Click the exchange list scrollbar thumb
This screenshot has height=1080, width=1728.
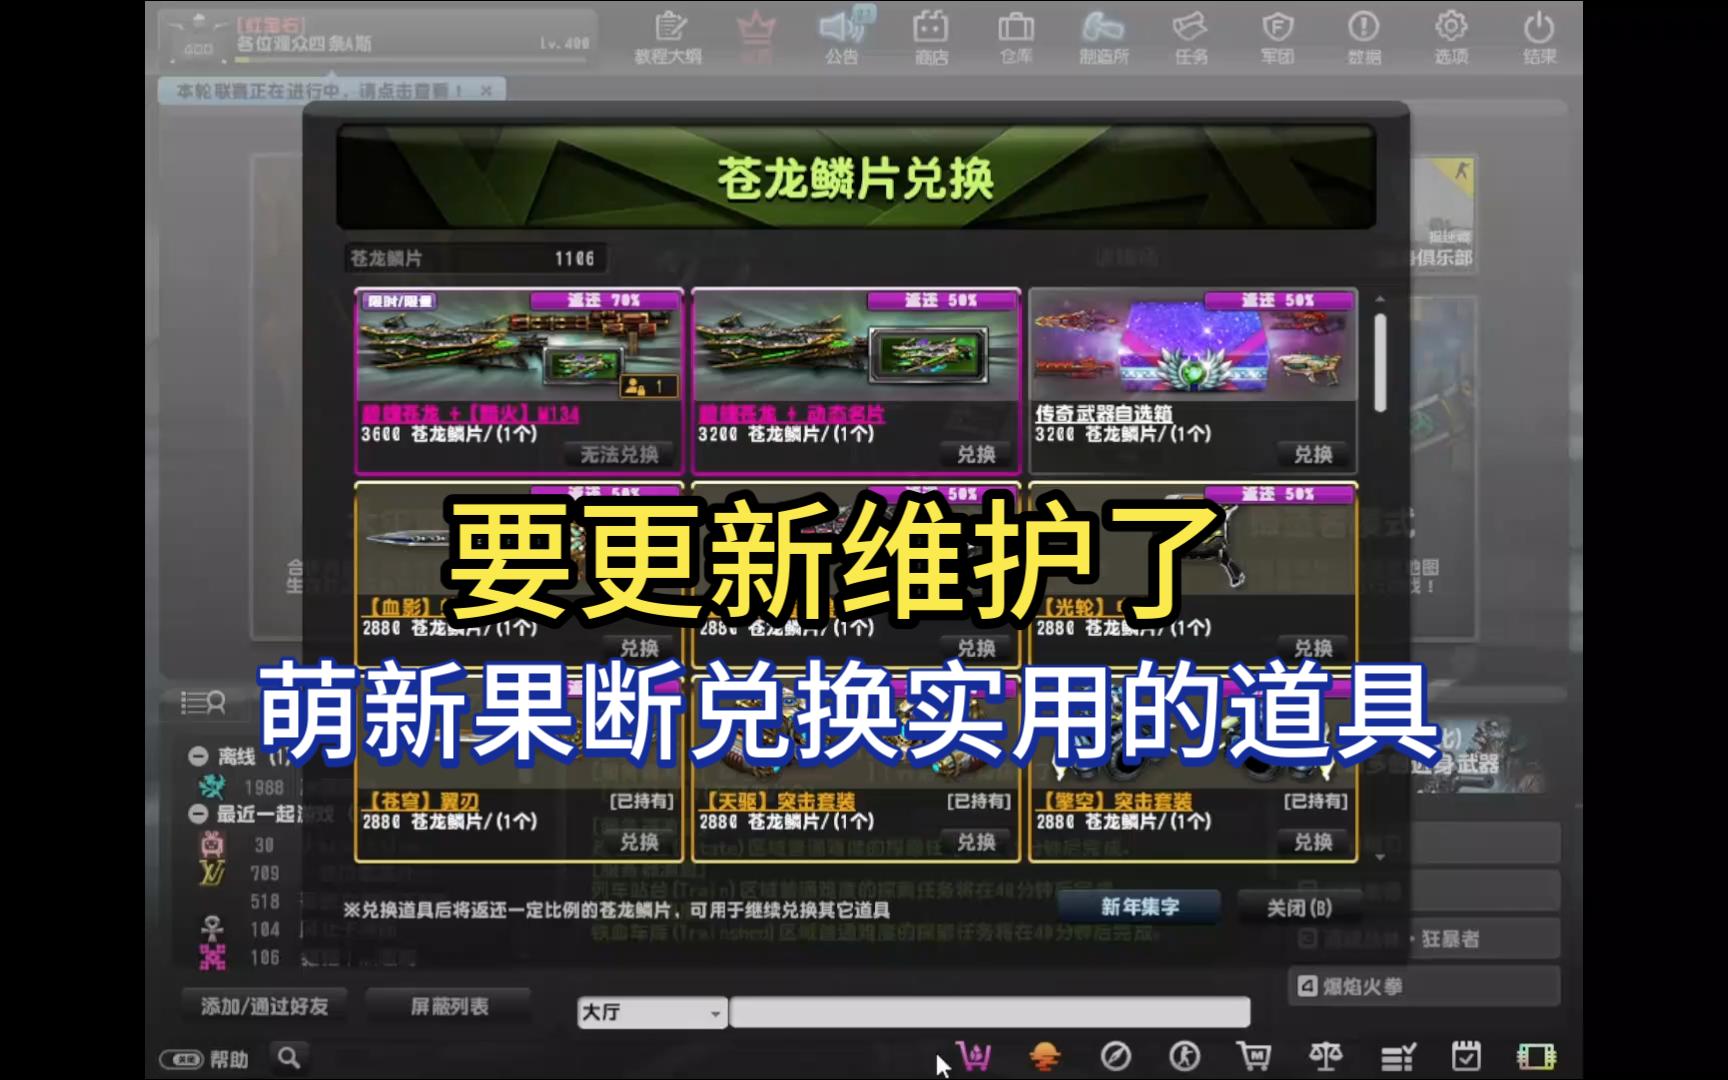tap(1380, 362)
